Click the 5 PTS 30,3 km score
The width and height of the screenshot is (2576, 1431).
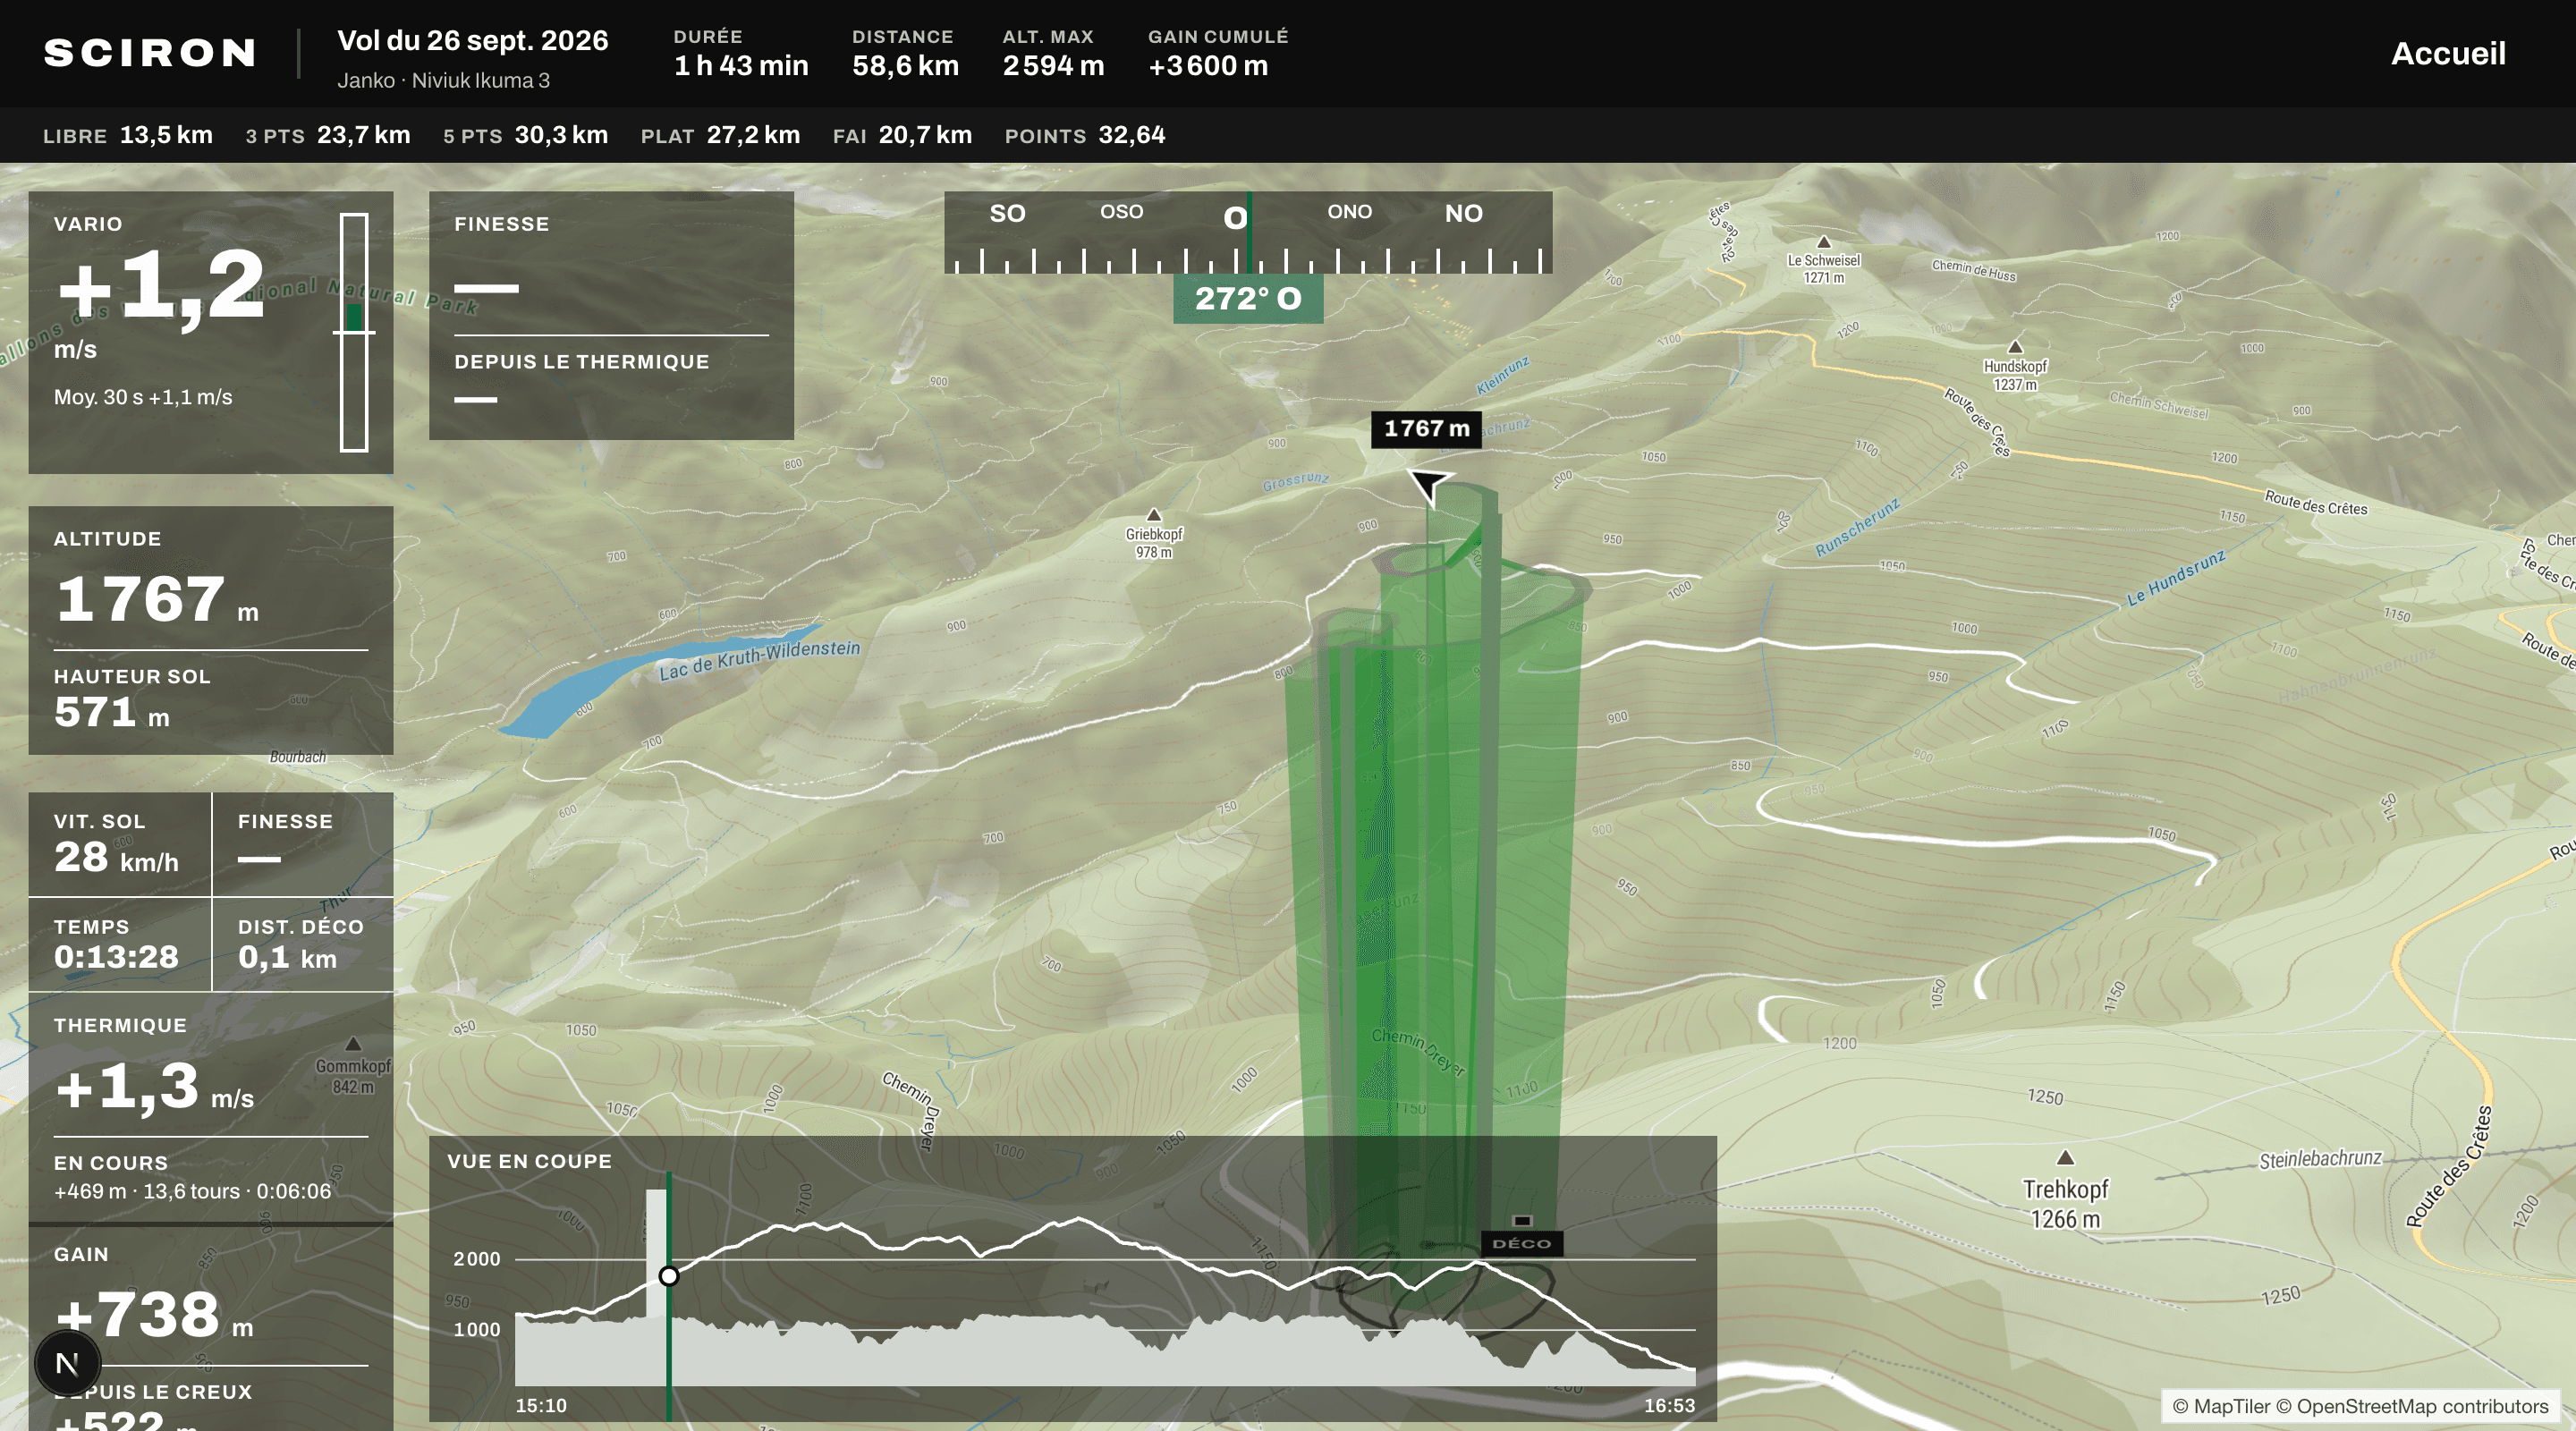coord(526,135)
